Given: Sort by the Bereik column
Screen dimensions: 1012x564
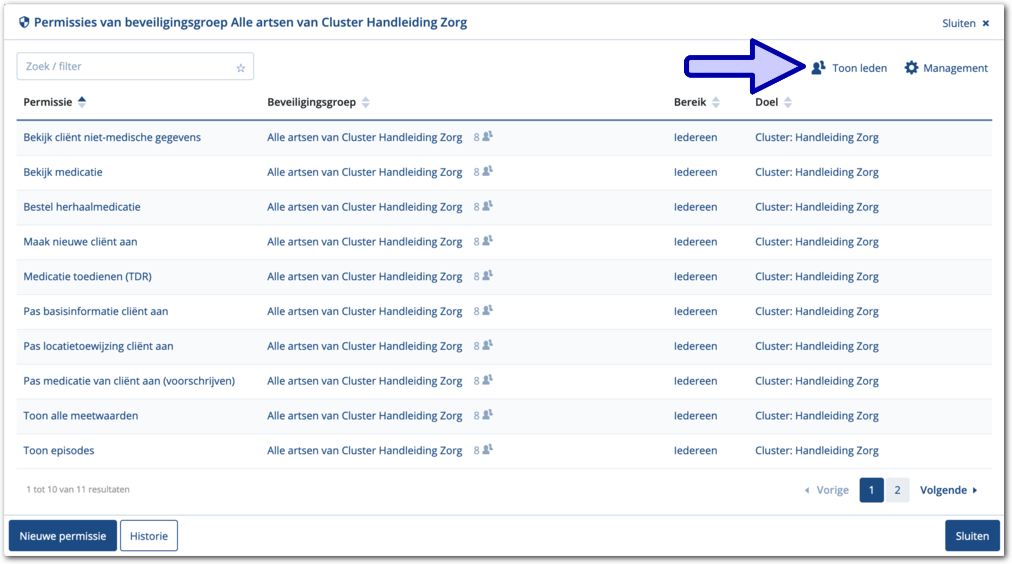Looking at the screenshot, I should point(716,102).
